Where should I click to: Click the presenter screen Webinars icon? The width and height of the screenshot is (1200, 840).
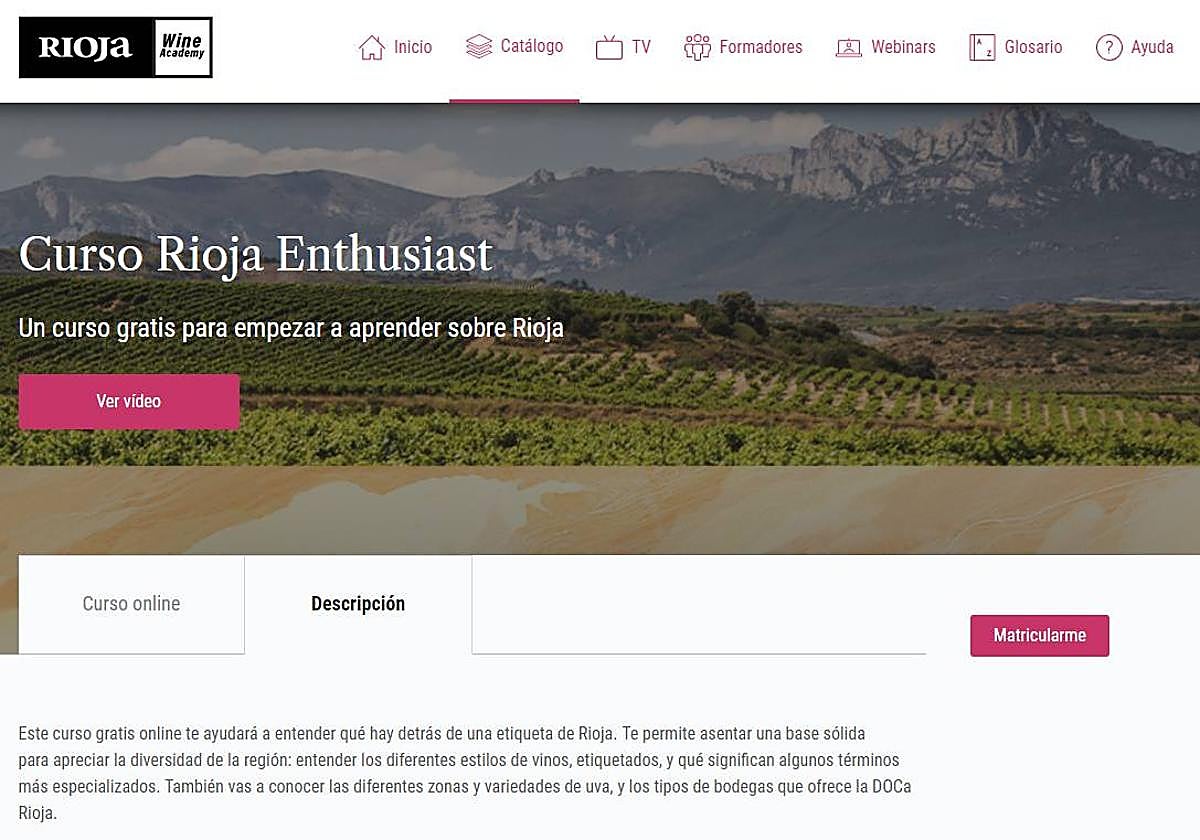tap(849, 47)
